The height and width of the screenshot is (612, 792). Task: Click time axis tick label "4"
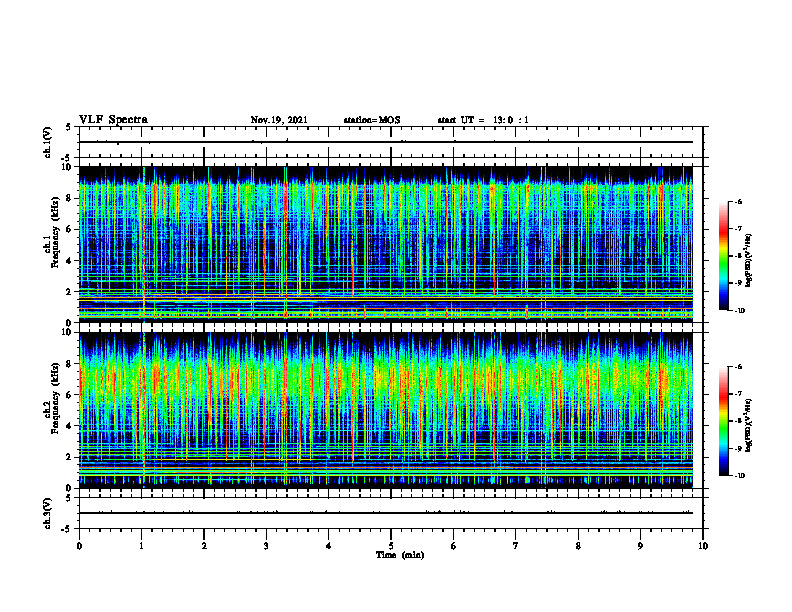pyautogui.click(x=329, y=546)
